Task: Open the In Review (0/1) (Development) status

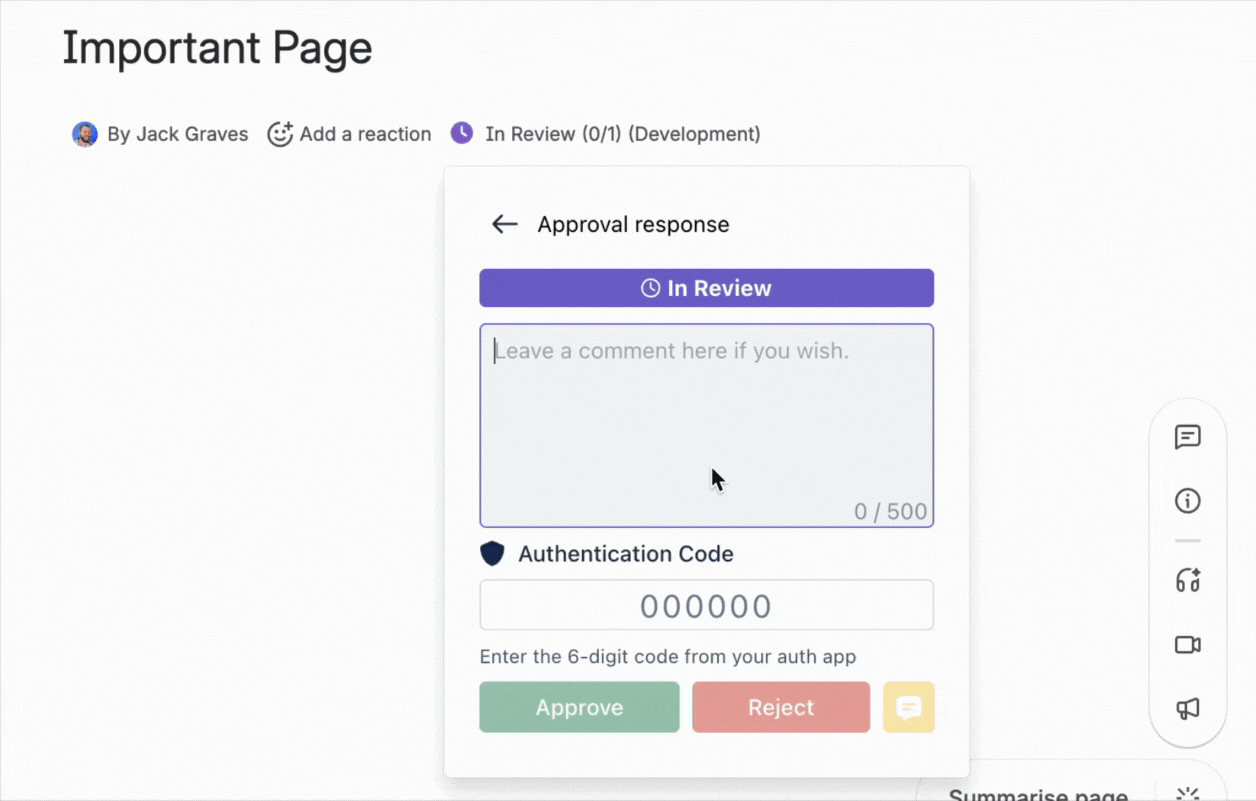Action: pos(622,133)
